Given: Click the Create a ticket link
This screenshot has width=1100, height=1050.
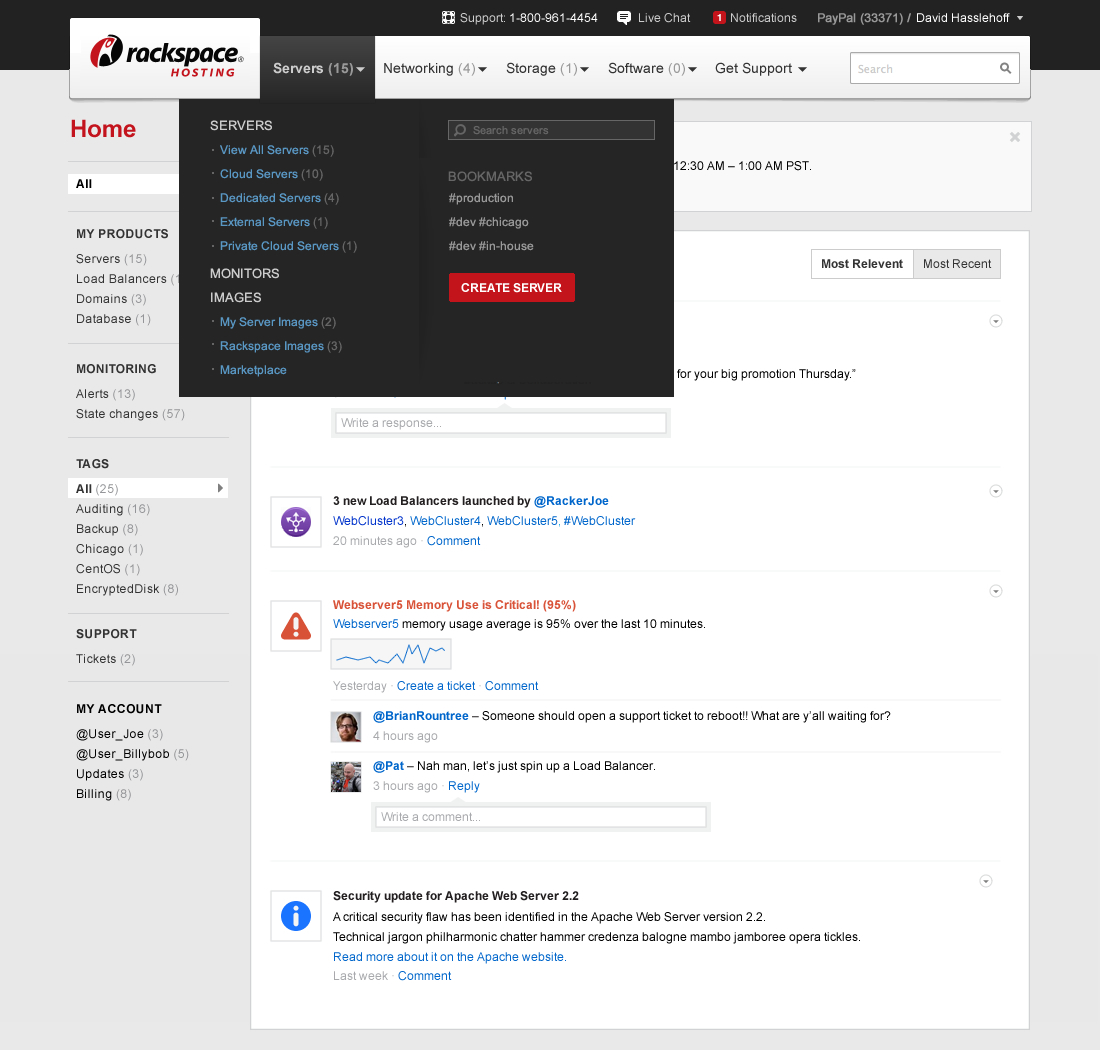Looking at the screenshot, I should point(436,686).
